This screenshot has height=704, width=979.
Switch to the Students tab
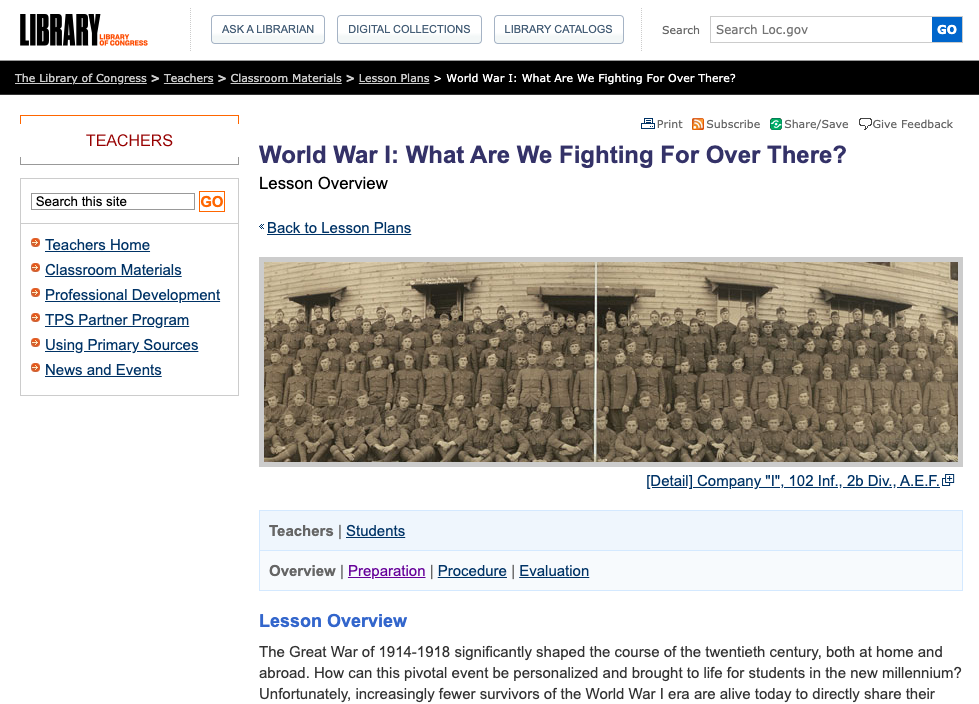(x=375, y=531)
